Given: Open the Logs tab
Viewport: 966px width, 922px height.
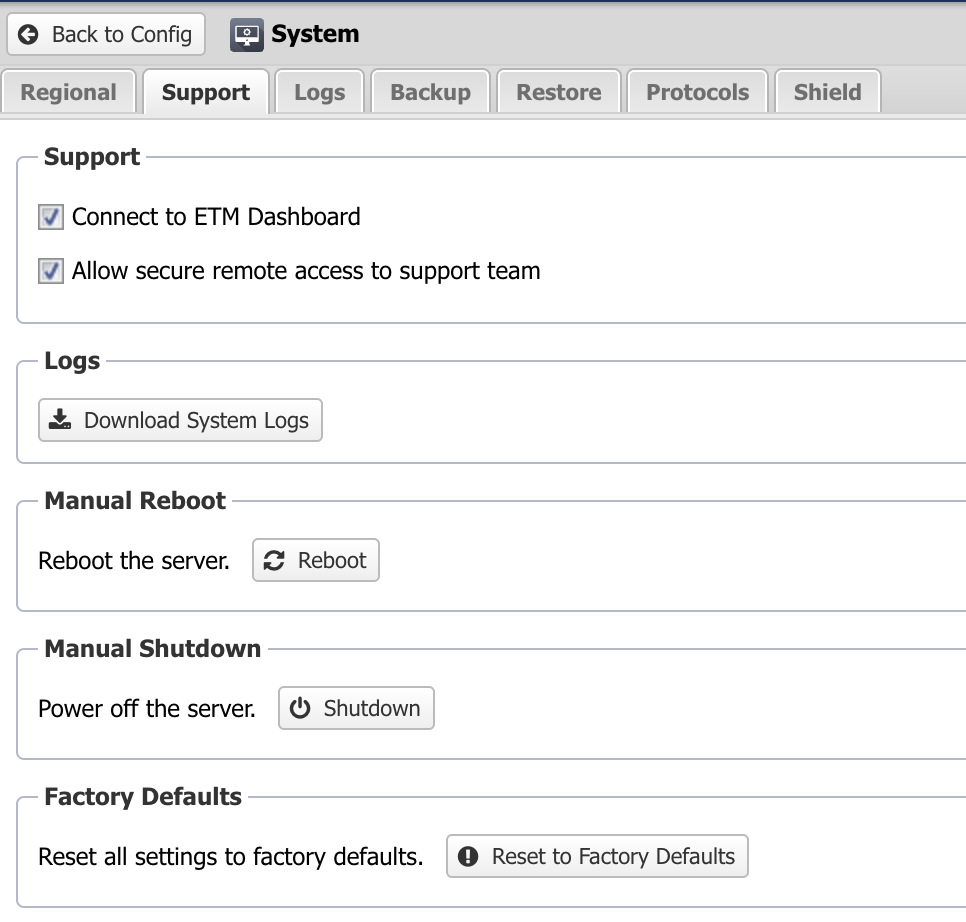Looking at the screenshot, I should [319, 93].
